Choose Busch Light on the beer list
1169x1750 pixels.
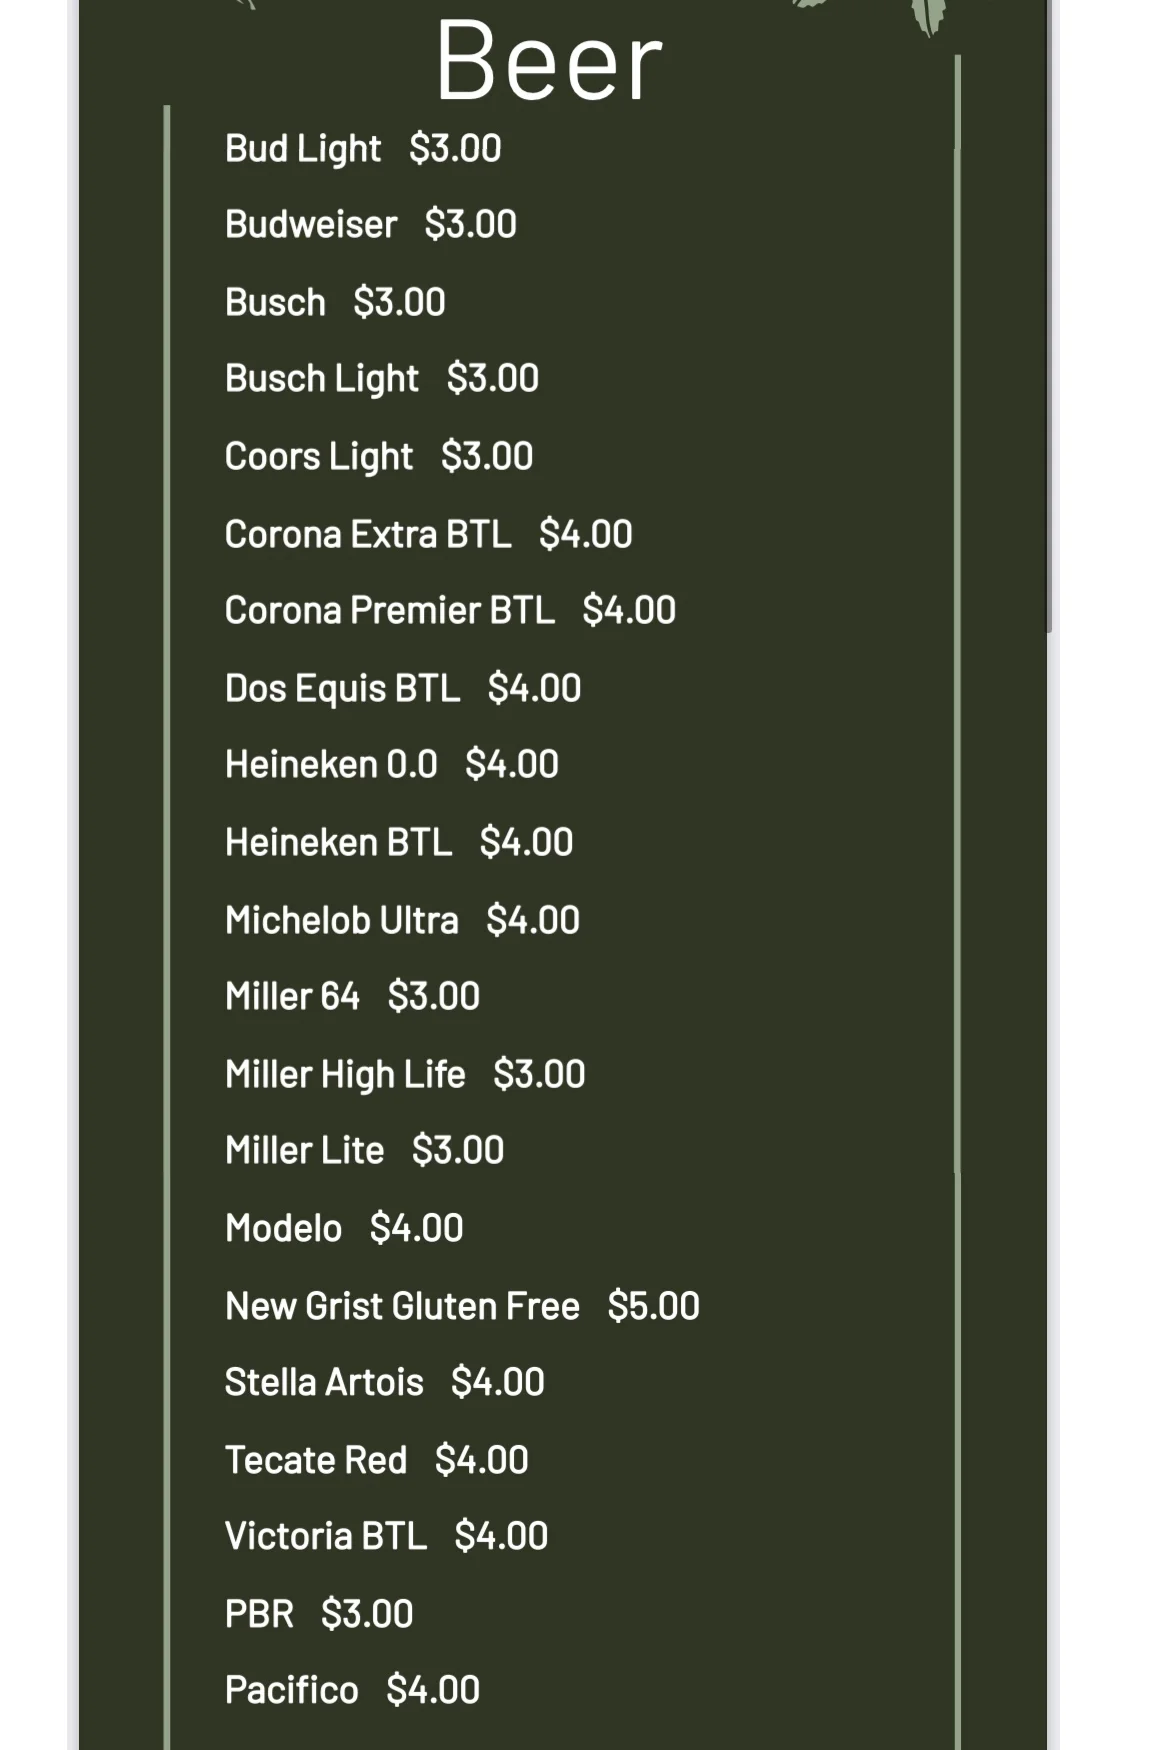[x=382, y=379]
